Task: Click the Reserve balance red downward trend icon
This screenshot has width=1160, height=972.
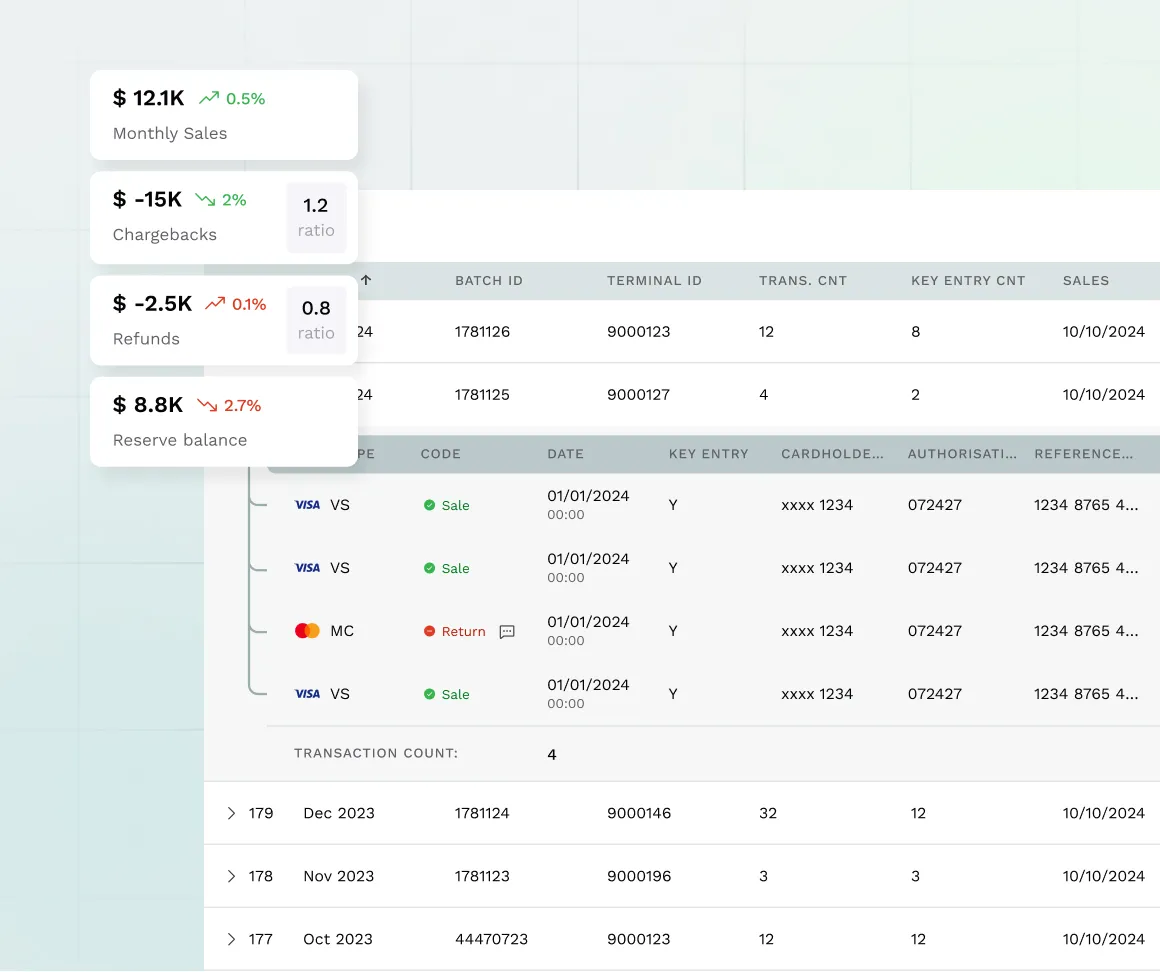Action: point(207,405)
